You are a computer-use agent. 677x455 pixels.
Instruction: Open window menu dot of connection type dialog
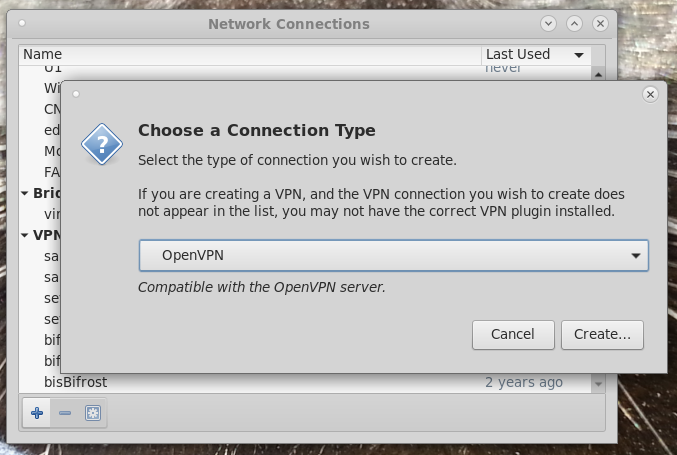[x=76, y=94]
